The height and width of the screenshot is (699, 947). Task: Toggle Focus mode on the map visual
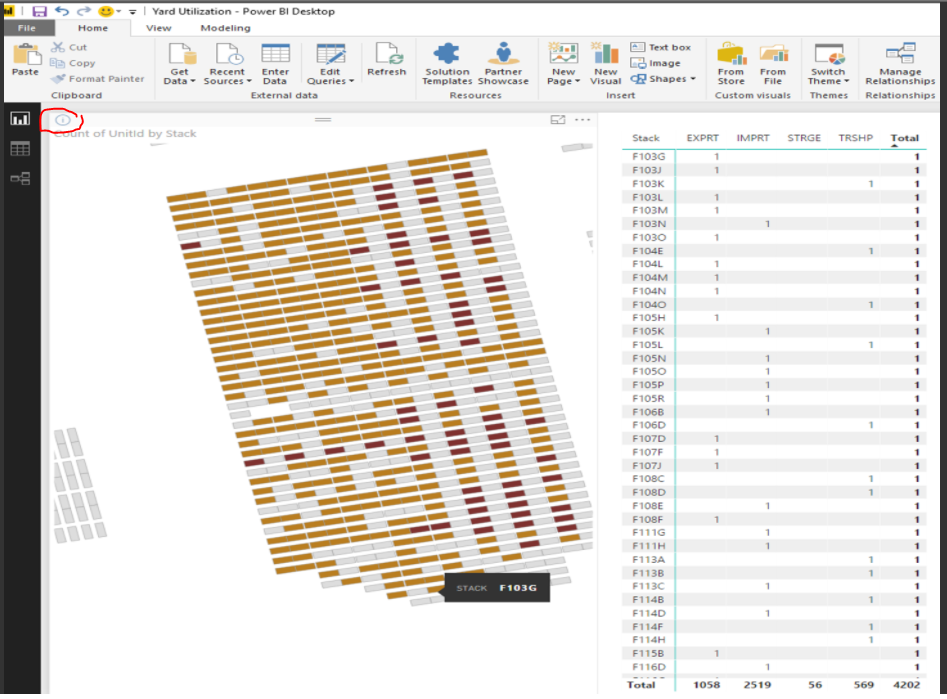coord(558,120)
